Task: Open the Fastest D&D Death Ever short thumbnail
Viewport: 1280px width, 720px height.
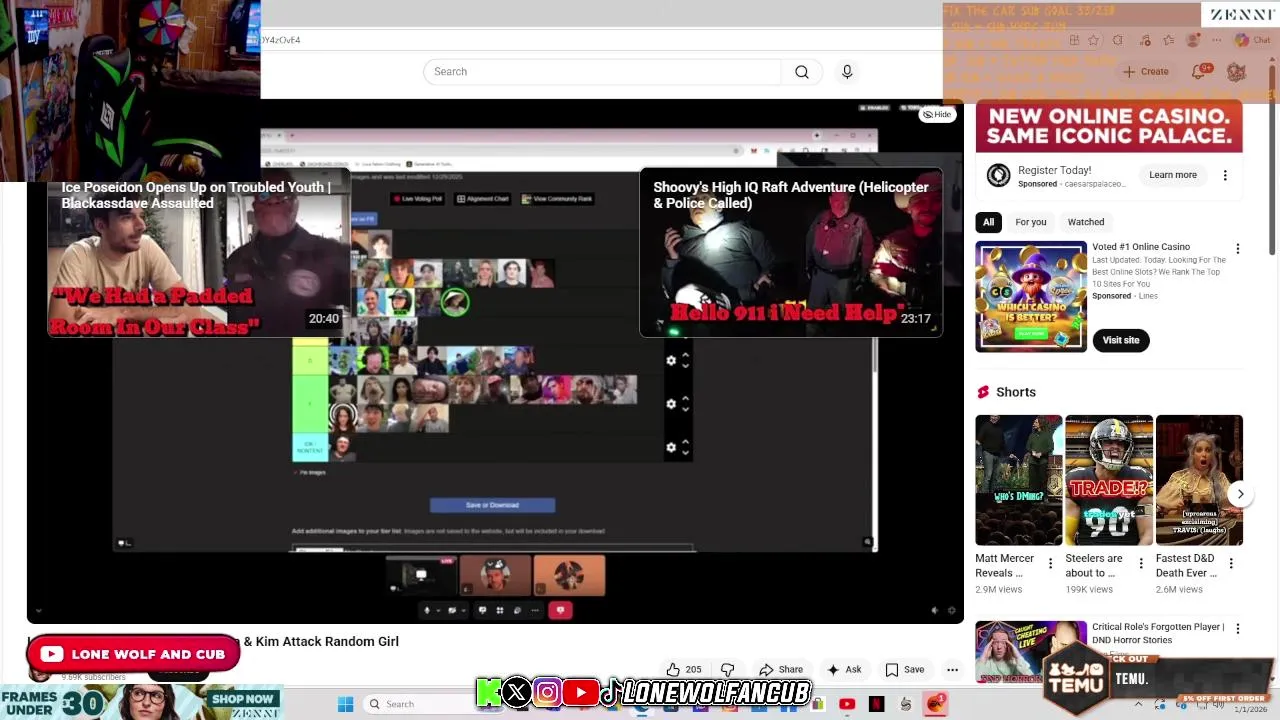Action: 1199,480
